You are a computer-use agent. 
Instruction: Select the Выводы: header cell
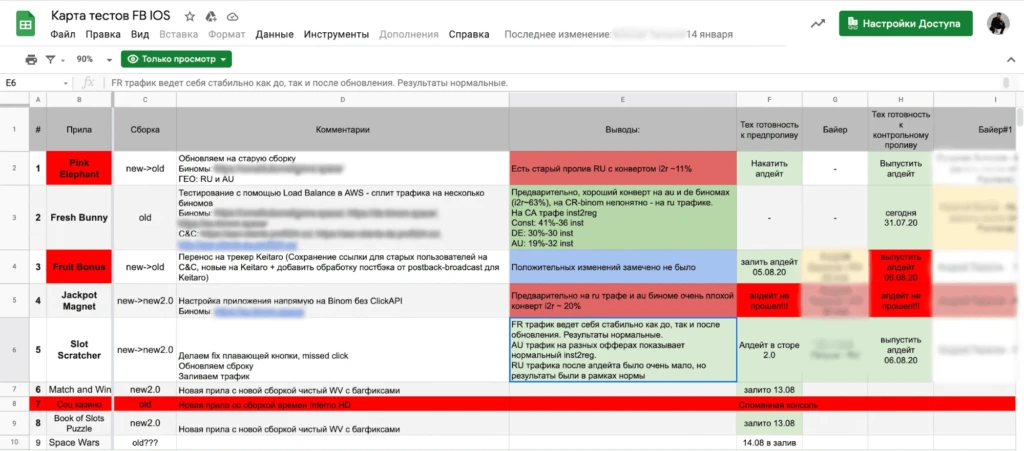[622, 129]
